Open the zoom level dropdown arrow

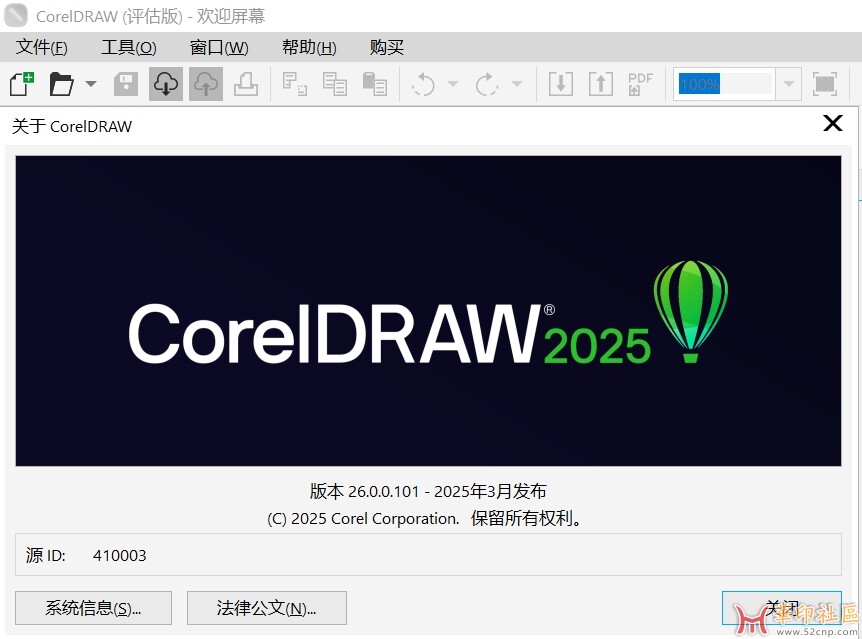click(788, 84)
